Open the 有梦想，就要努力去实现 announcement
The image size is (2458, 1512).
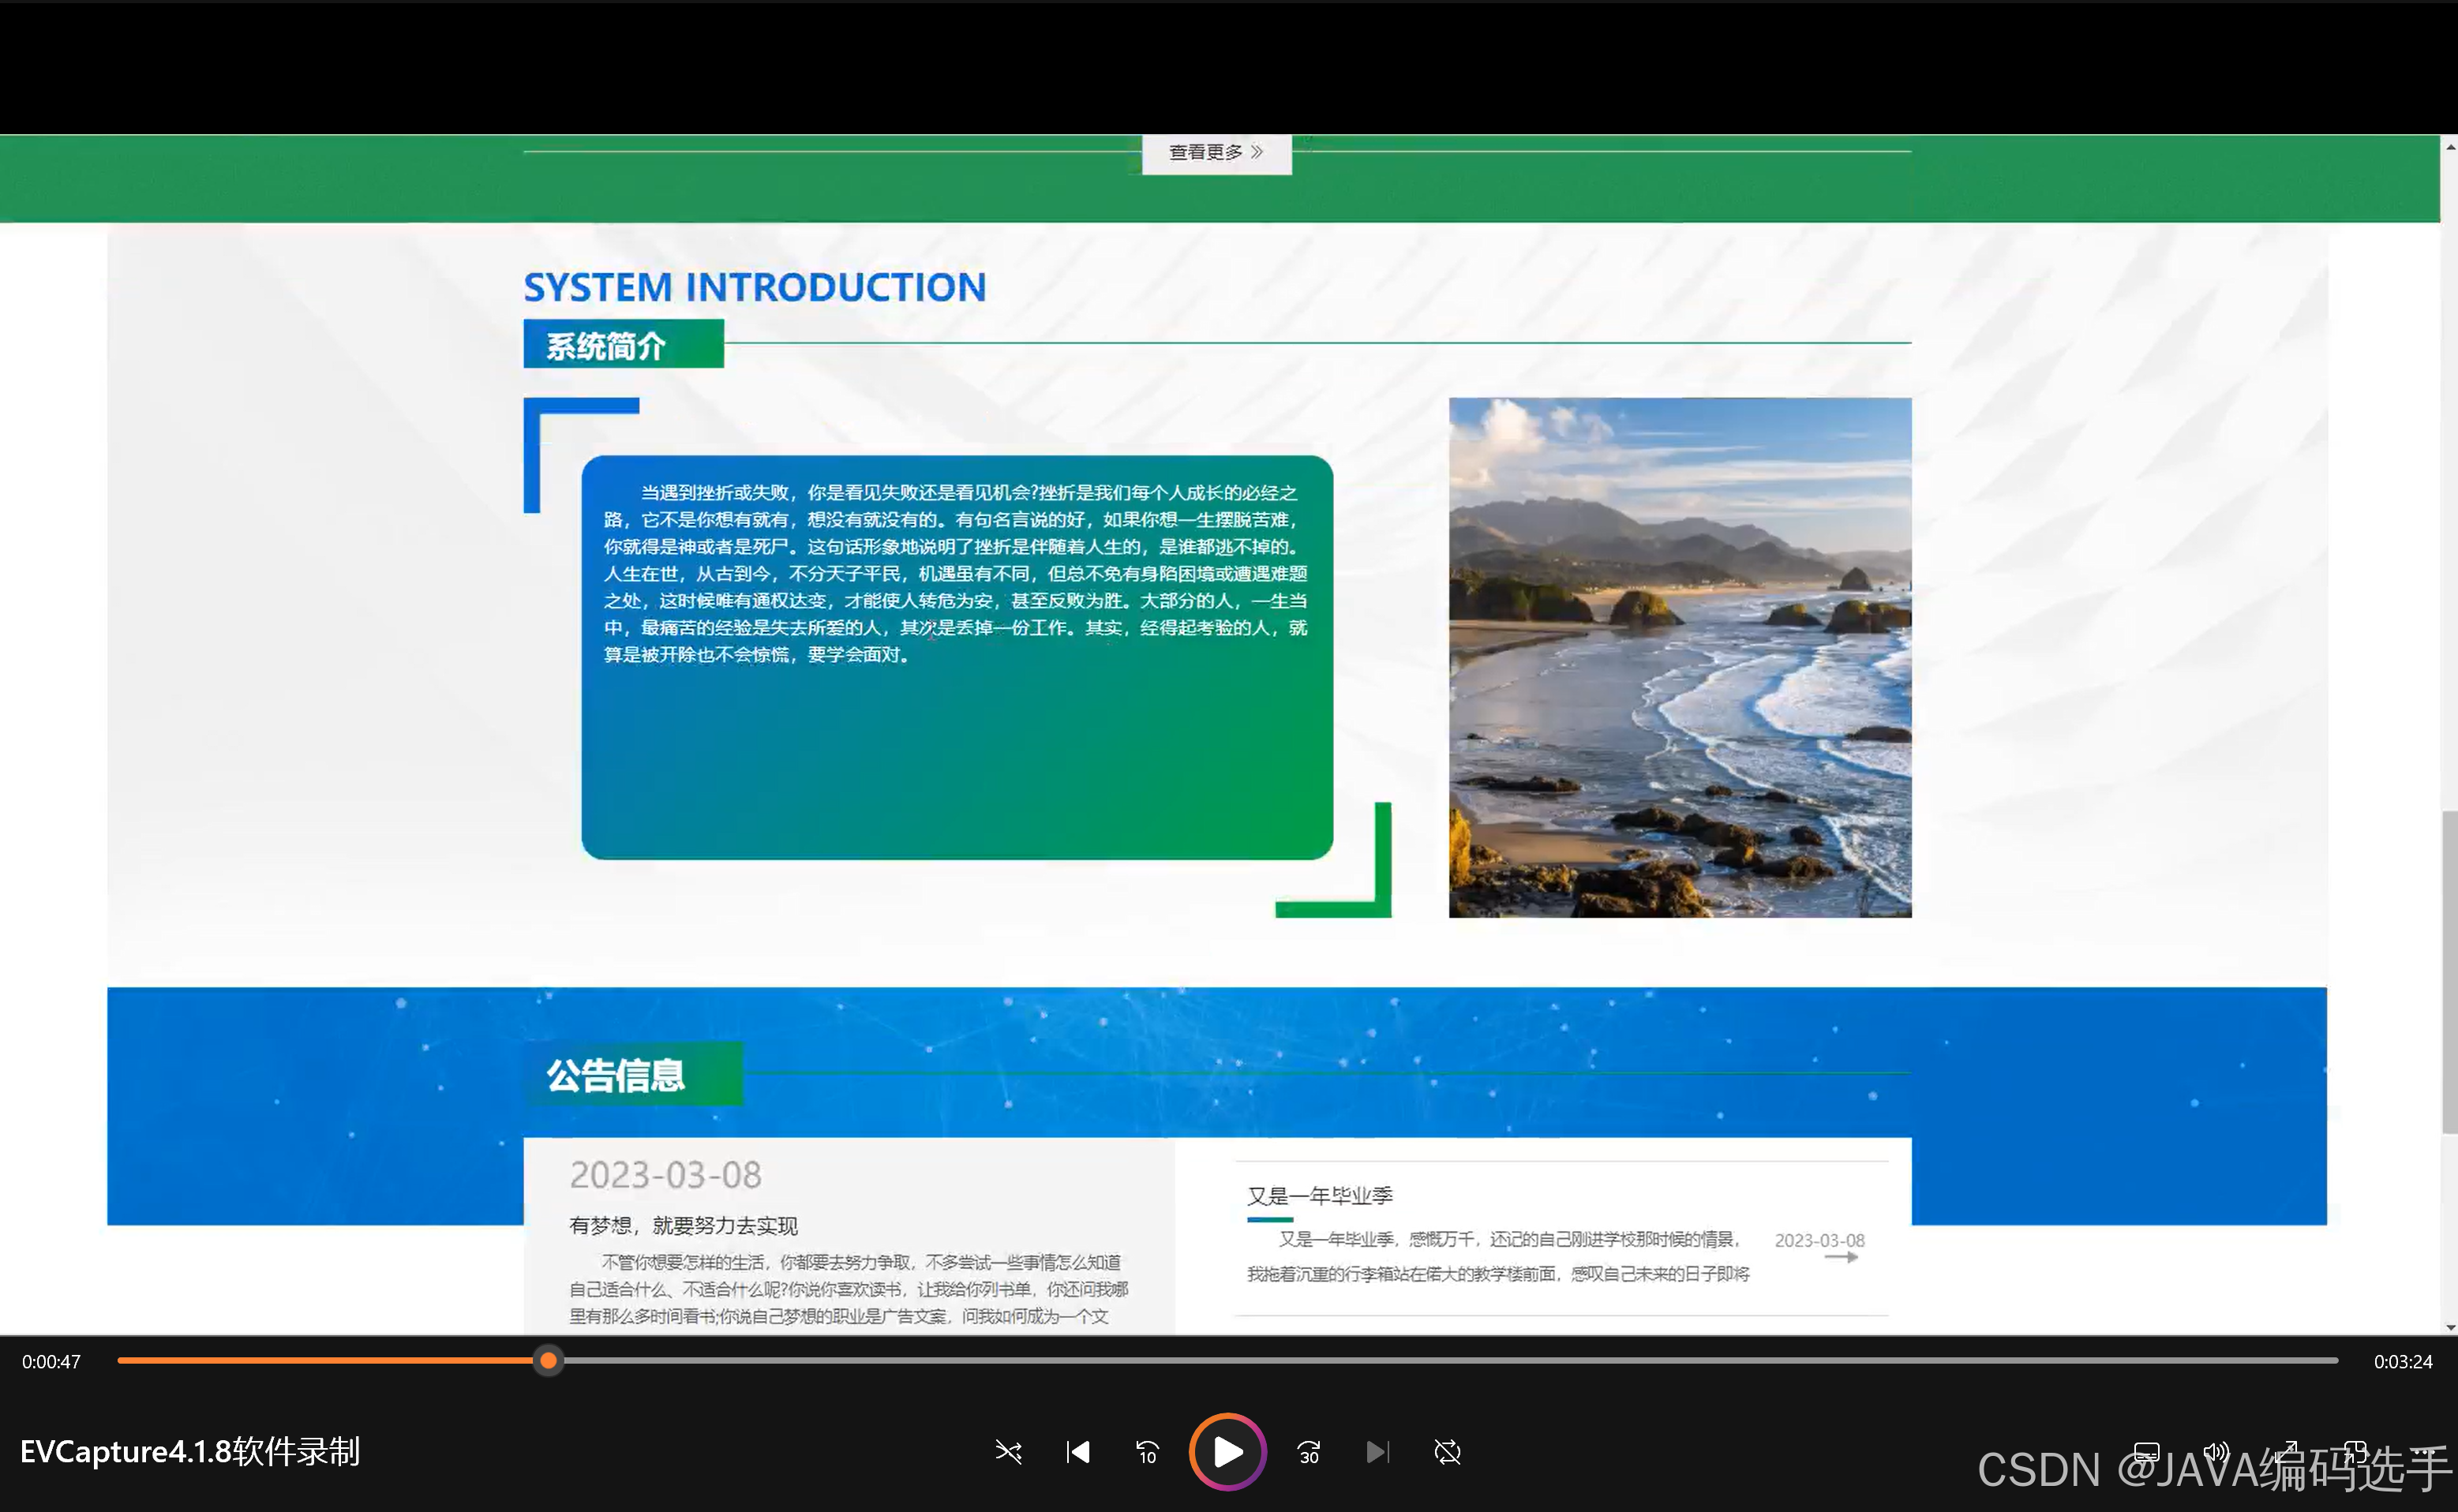683,1225
